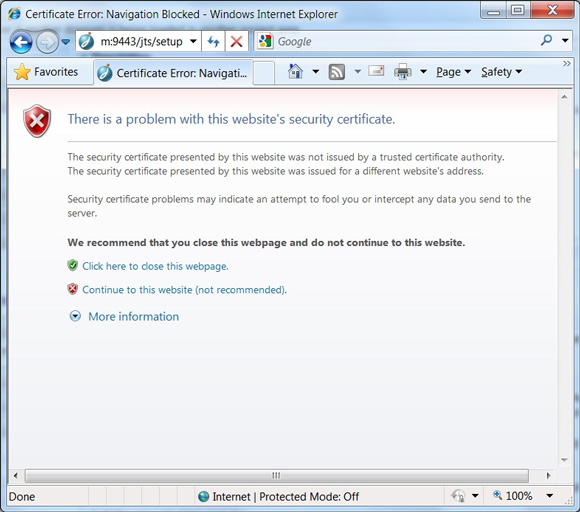
Task: Maximize the Internet Explorer window
Action: click(517, 10)
